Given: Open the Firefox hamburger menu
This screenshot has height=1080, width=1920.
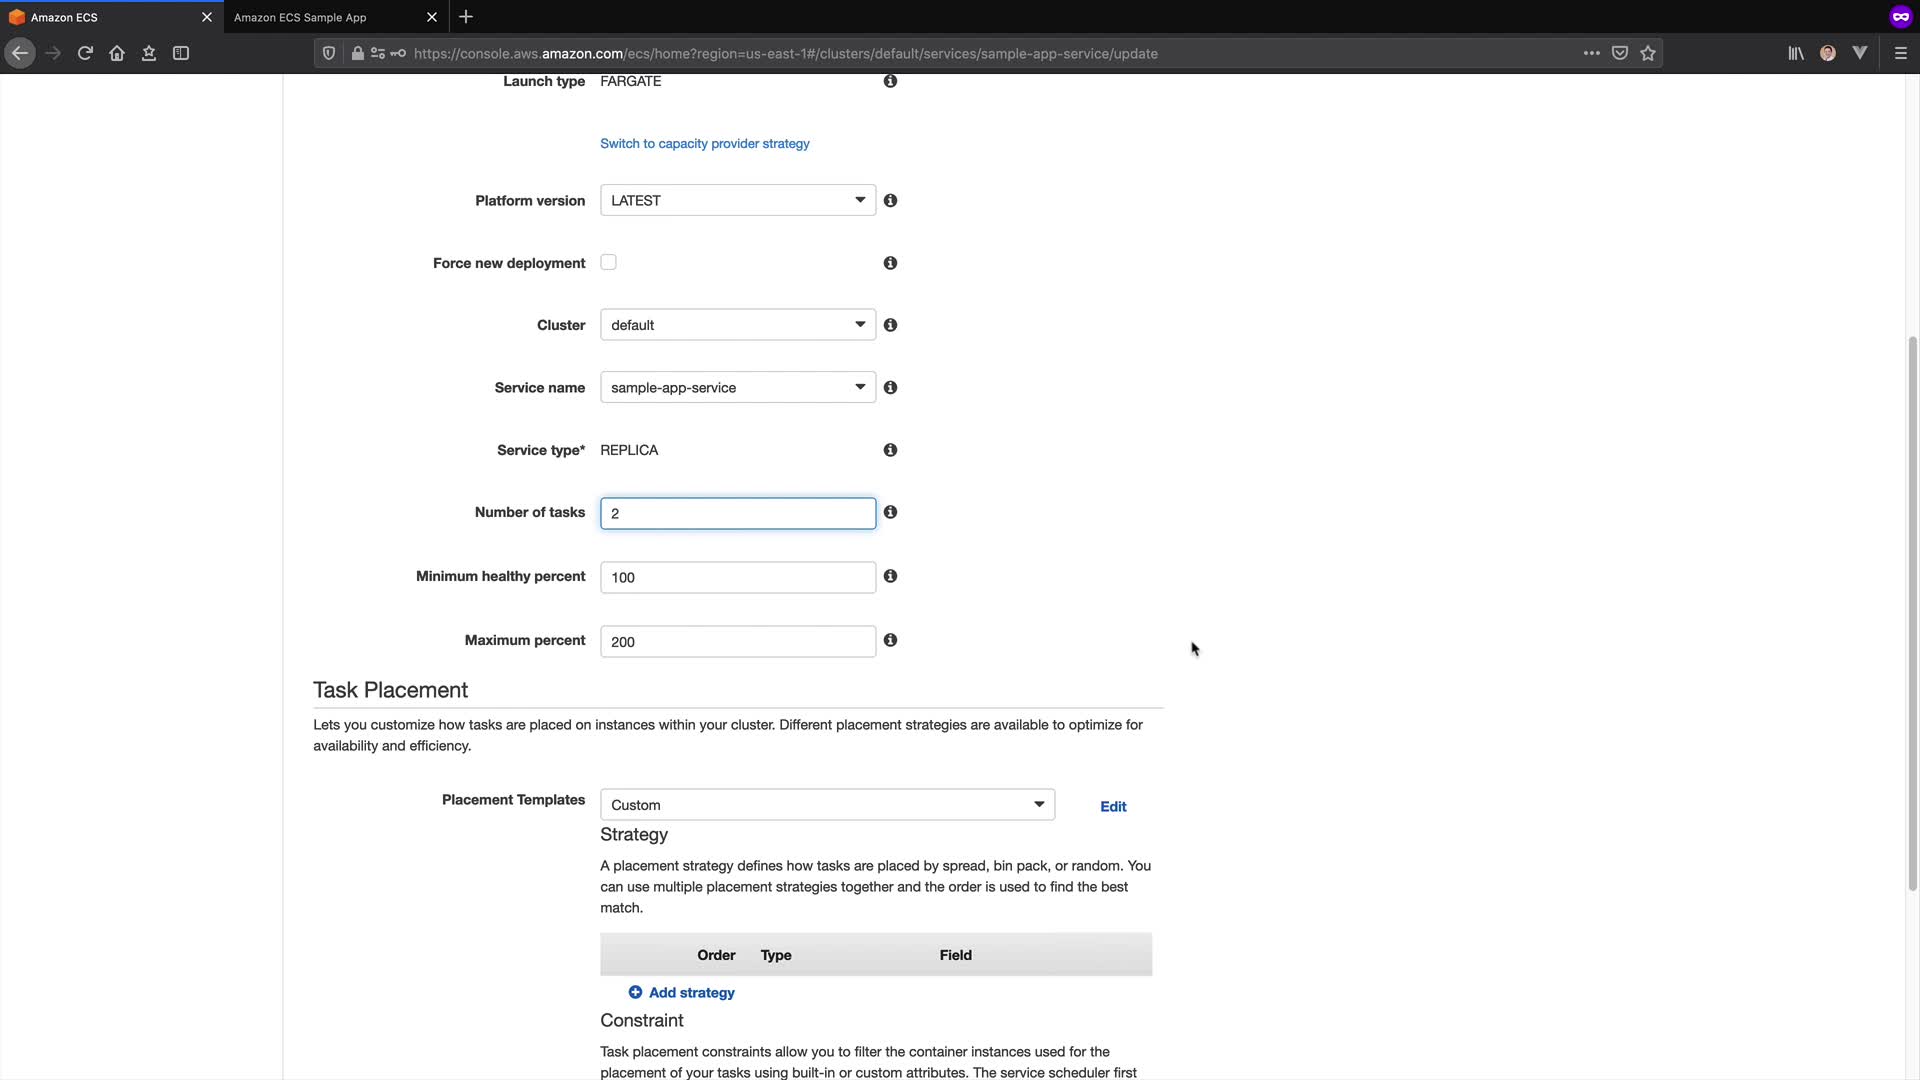Looking at the screenshot, I should point(1900,53).
